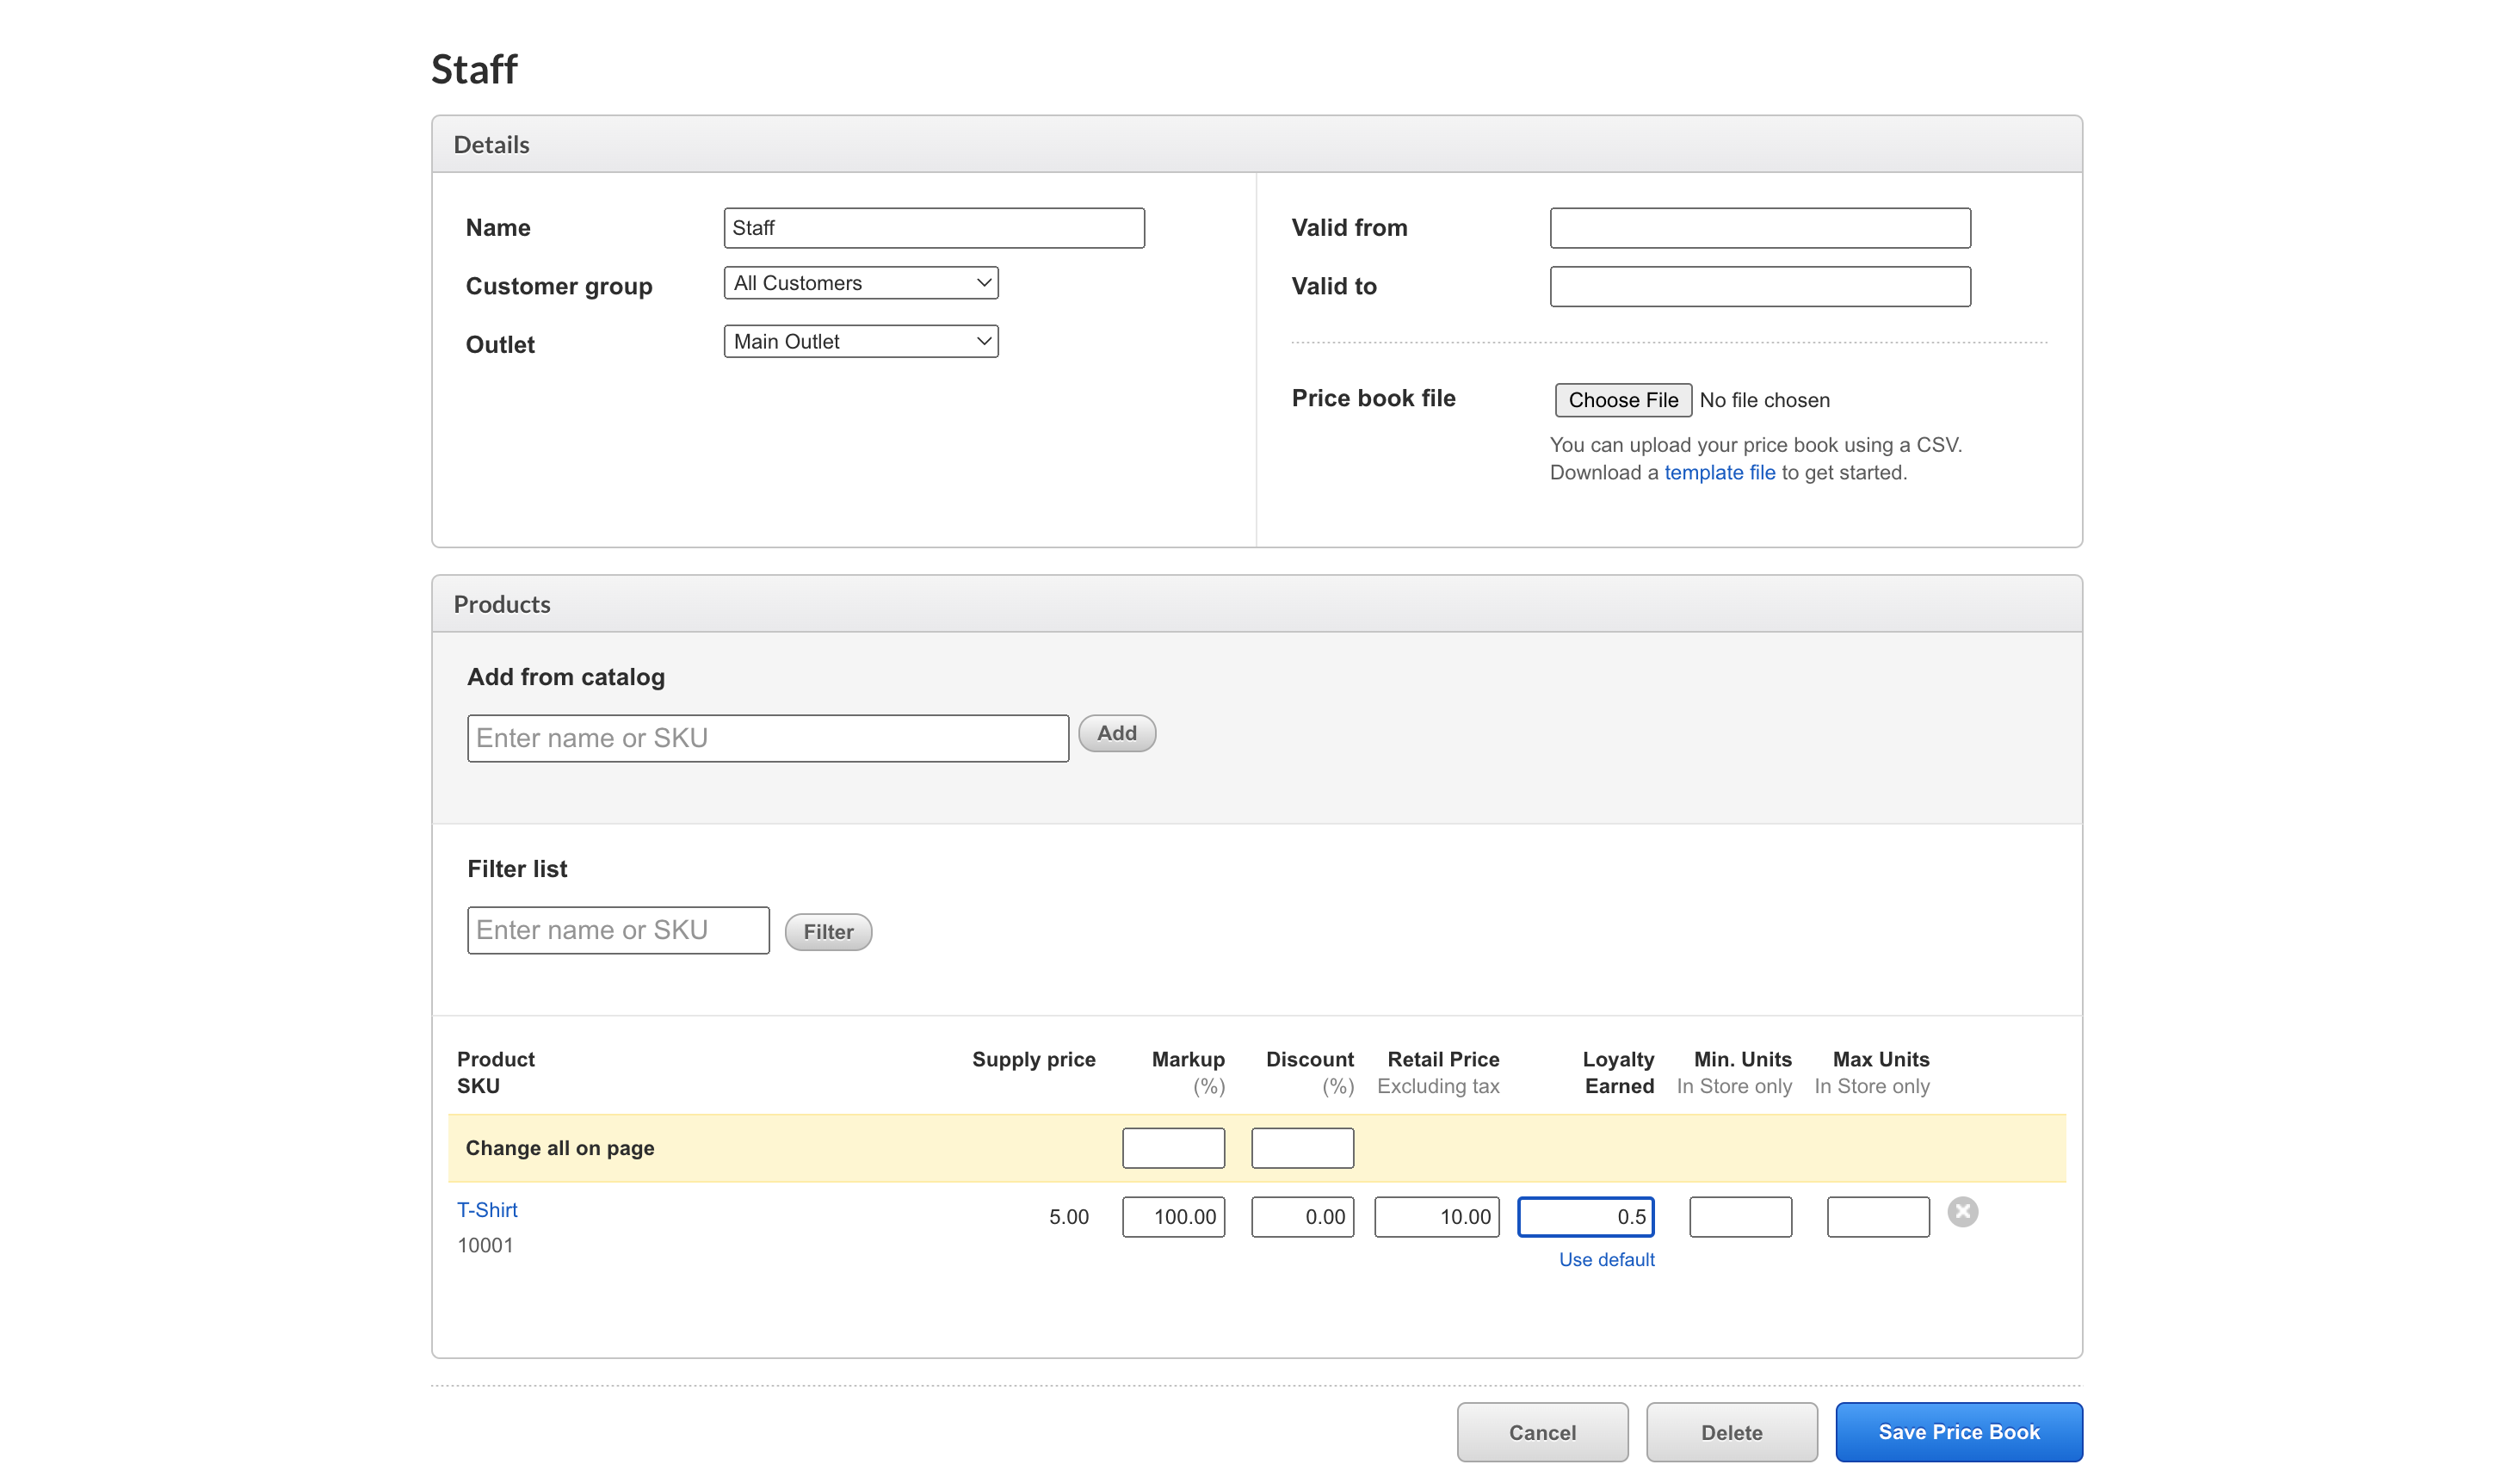Screen dimensions: 2520x1477
Task: Open the Customer group dropdown
Action: 861,283
